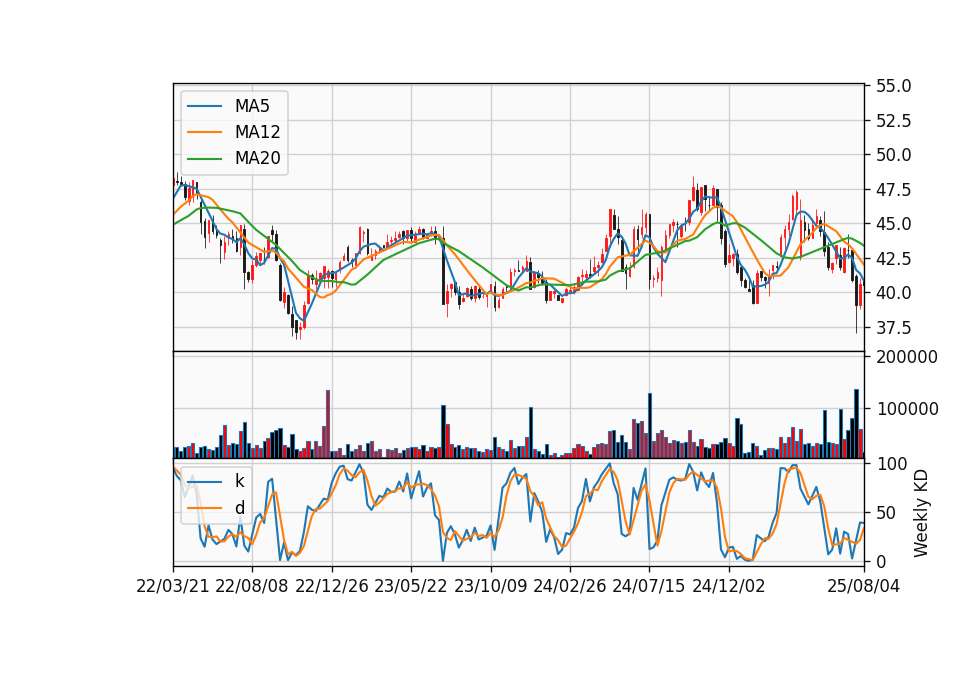Click the 22/03/21 date tick label
Screen dimensions: 960x690
(173, 586)
